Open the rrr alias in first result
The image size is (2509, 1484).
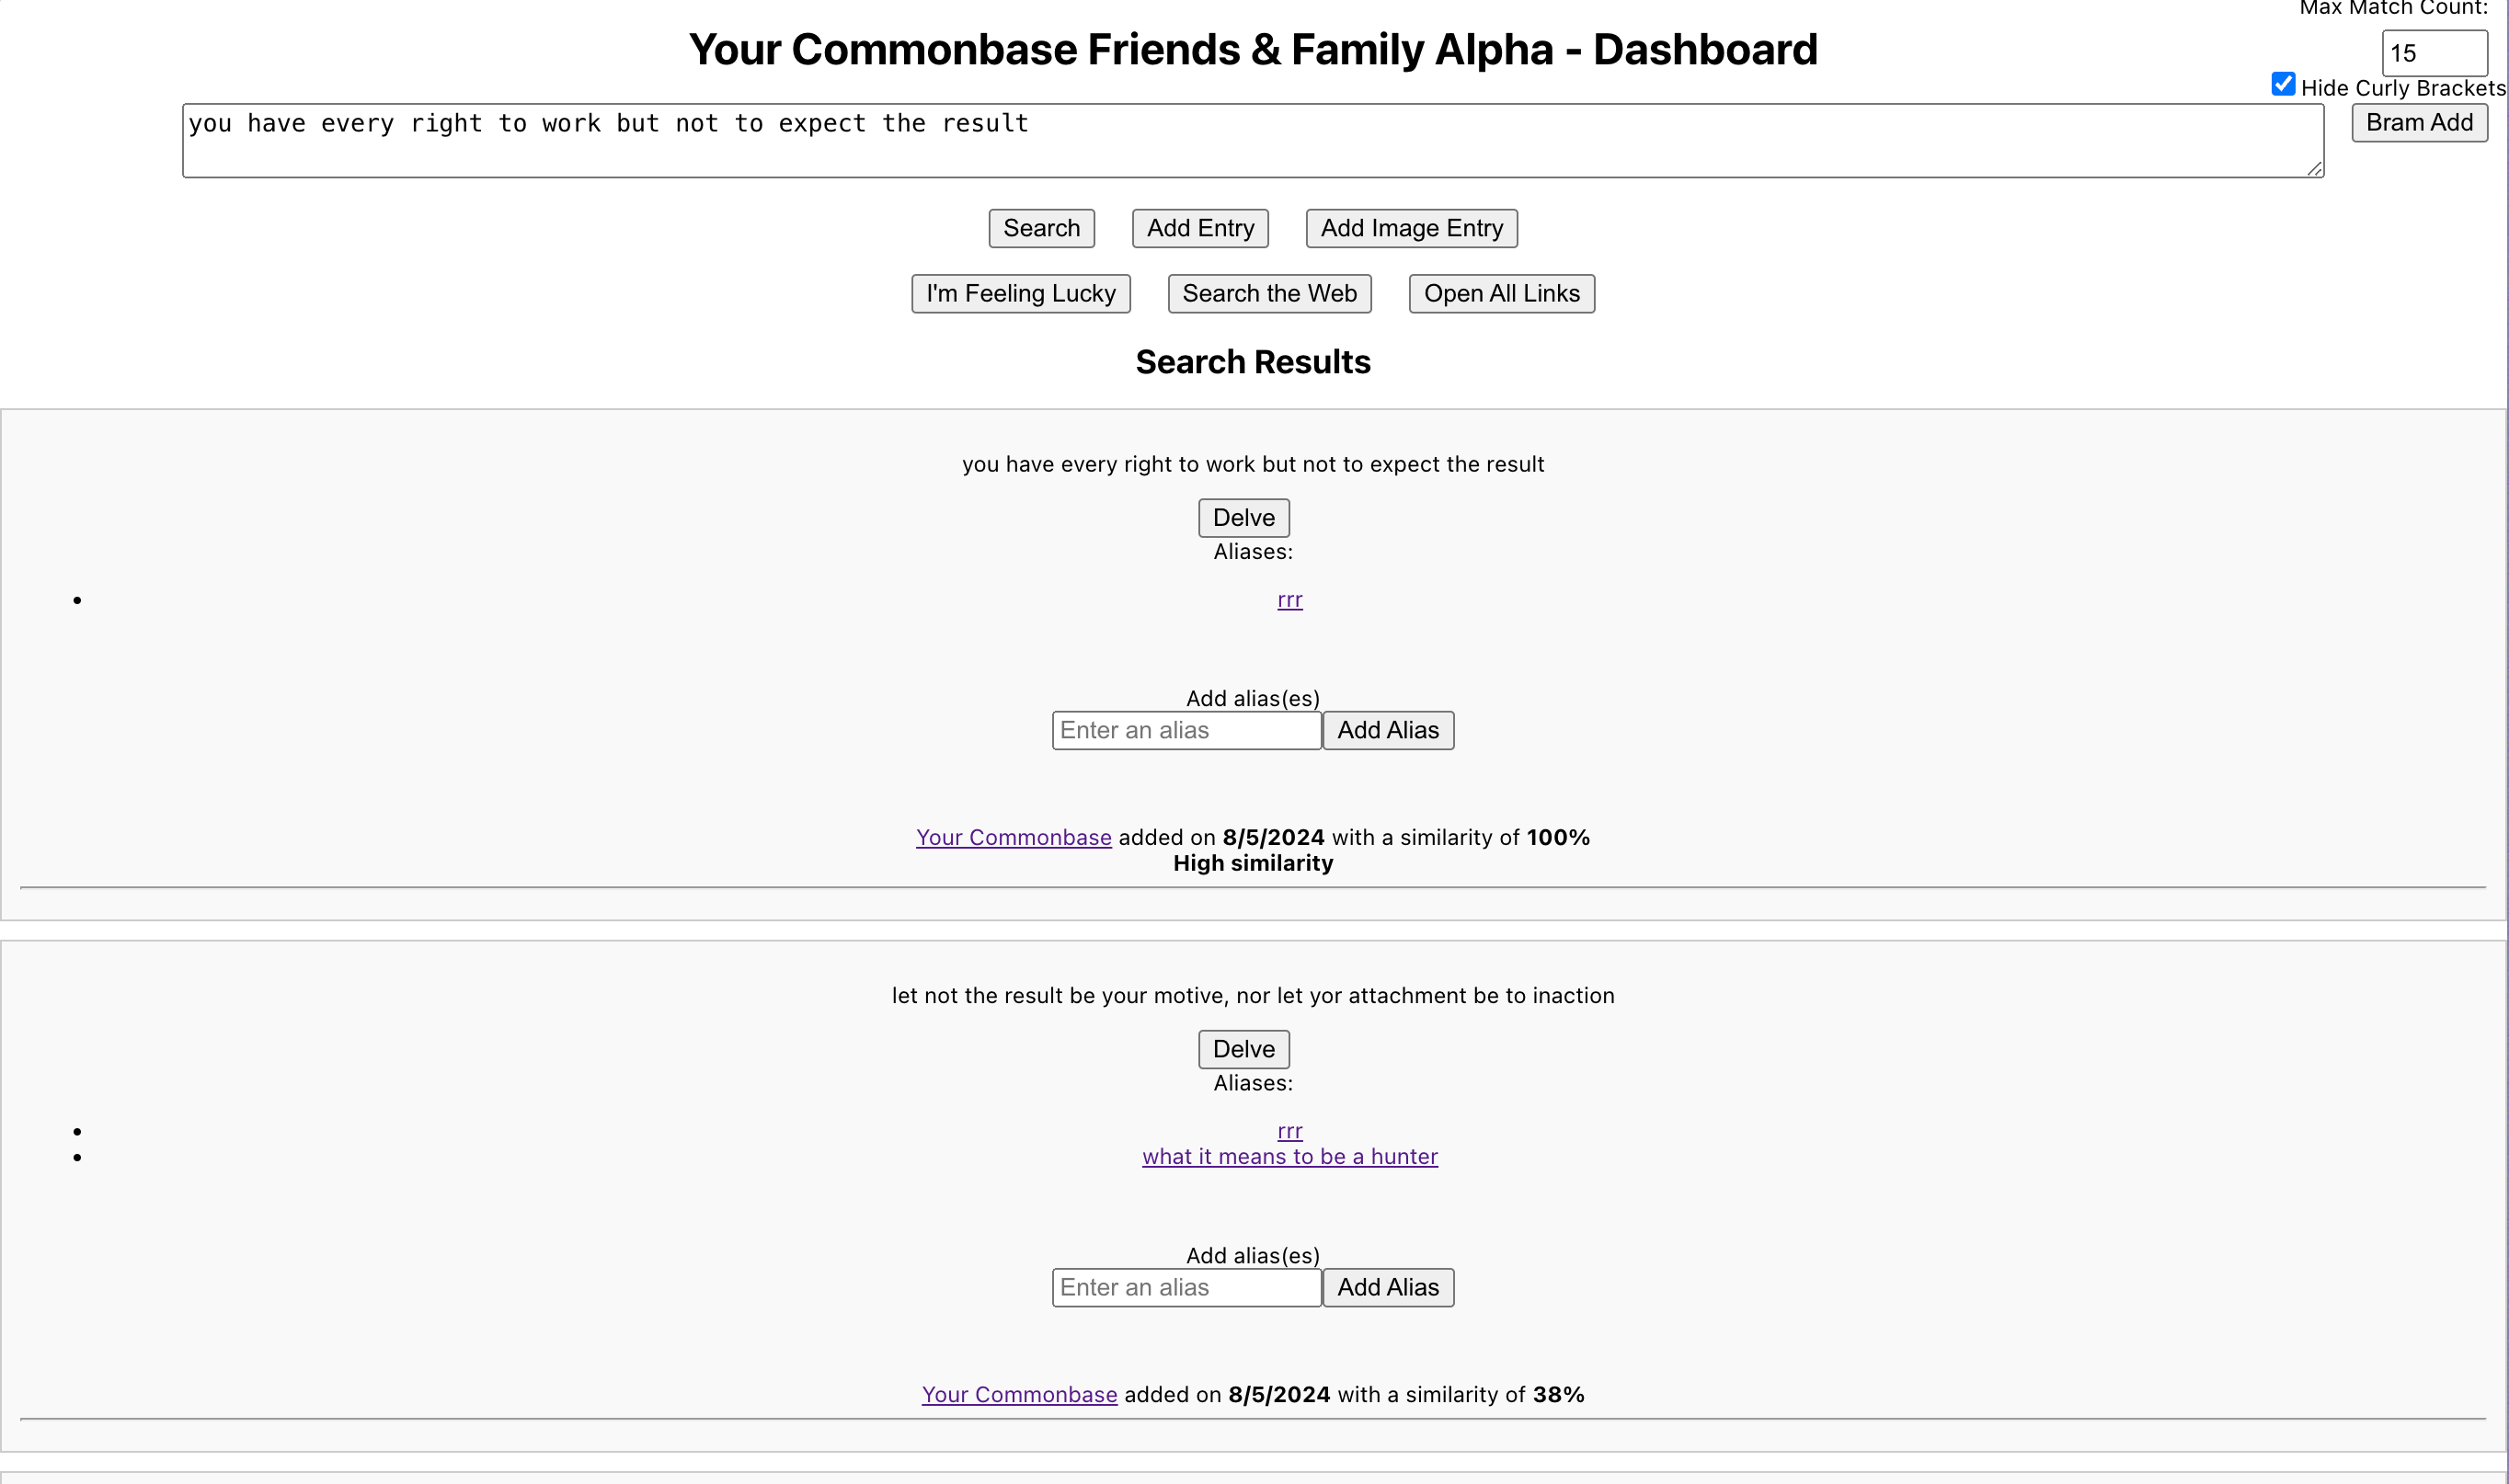[x=1289, y=600]
